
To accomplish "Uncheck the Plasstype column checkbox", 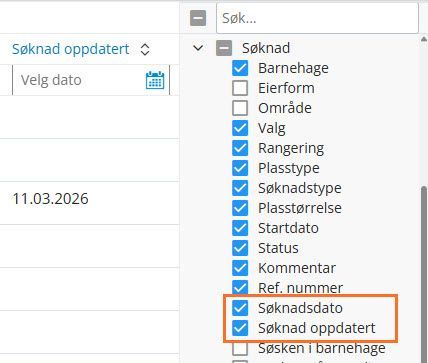I will point(240,168).
